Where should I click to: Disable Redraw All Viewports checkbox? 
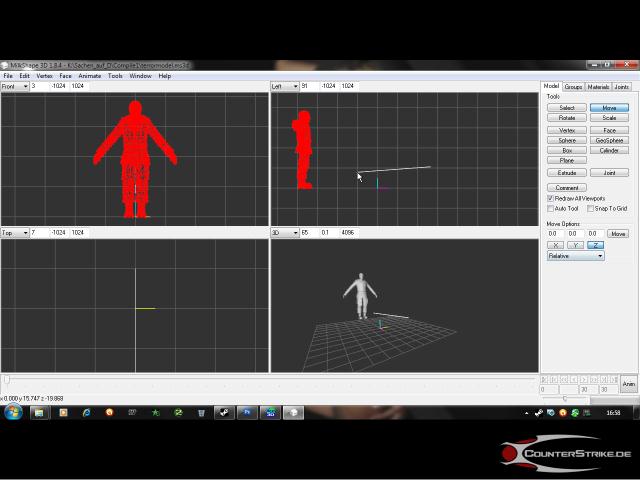point(551,198)
